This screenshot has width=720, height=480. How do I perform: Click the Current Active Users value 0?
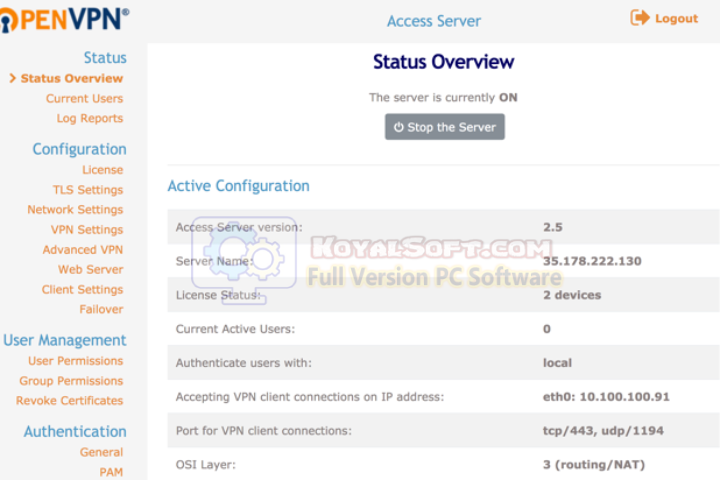point(546,329)
